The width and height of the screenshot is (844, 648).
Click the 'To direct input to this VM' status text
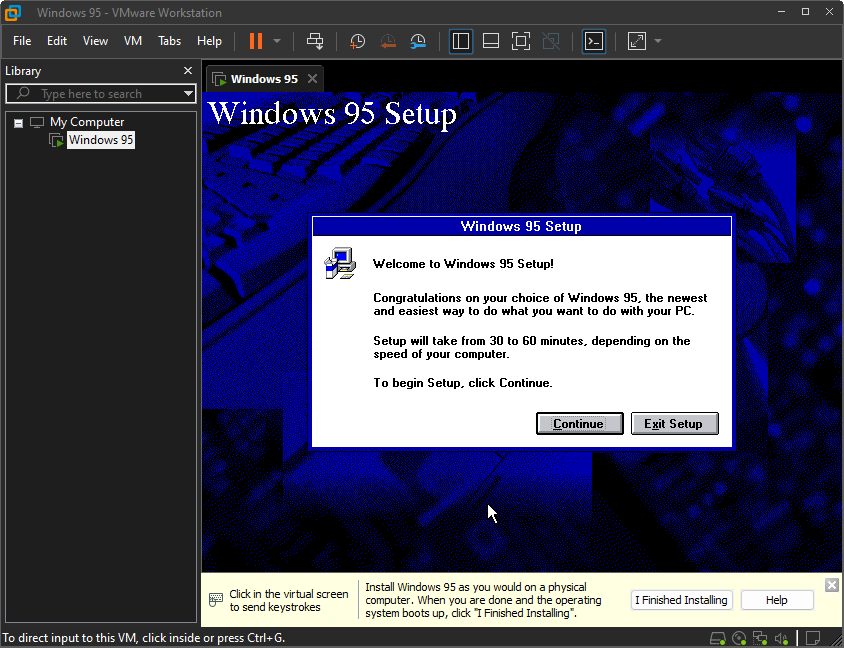click(144, 638)
